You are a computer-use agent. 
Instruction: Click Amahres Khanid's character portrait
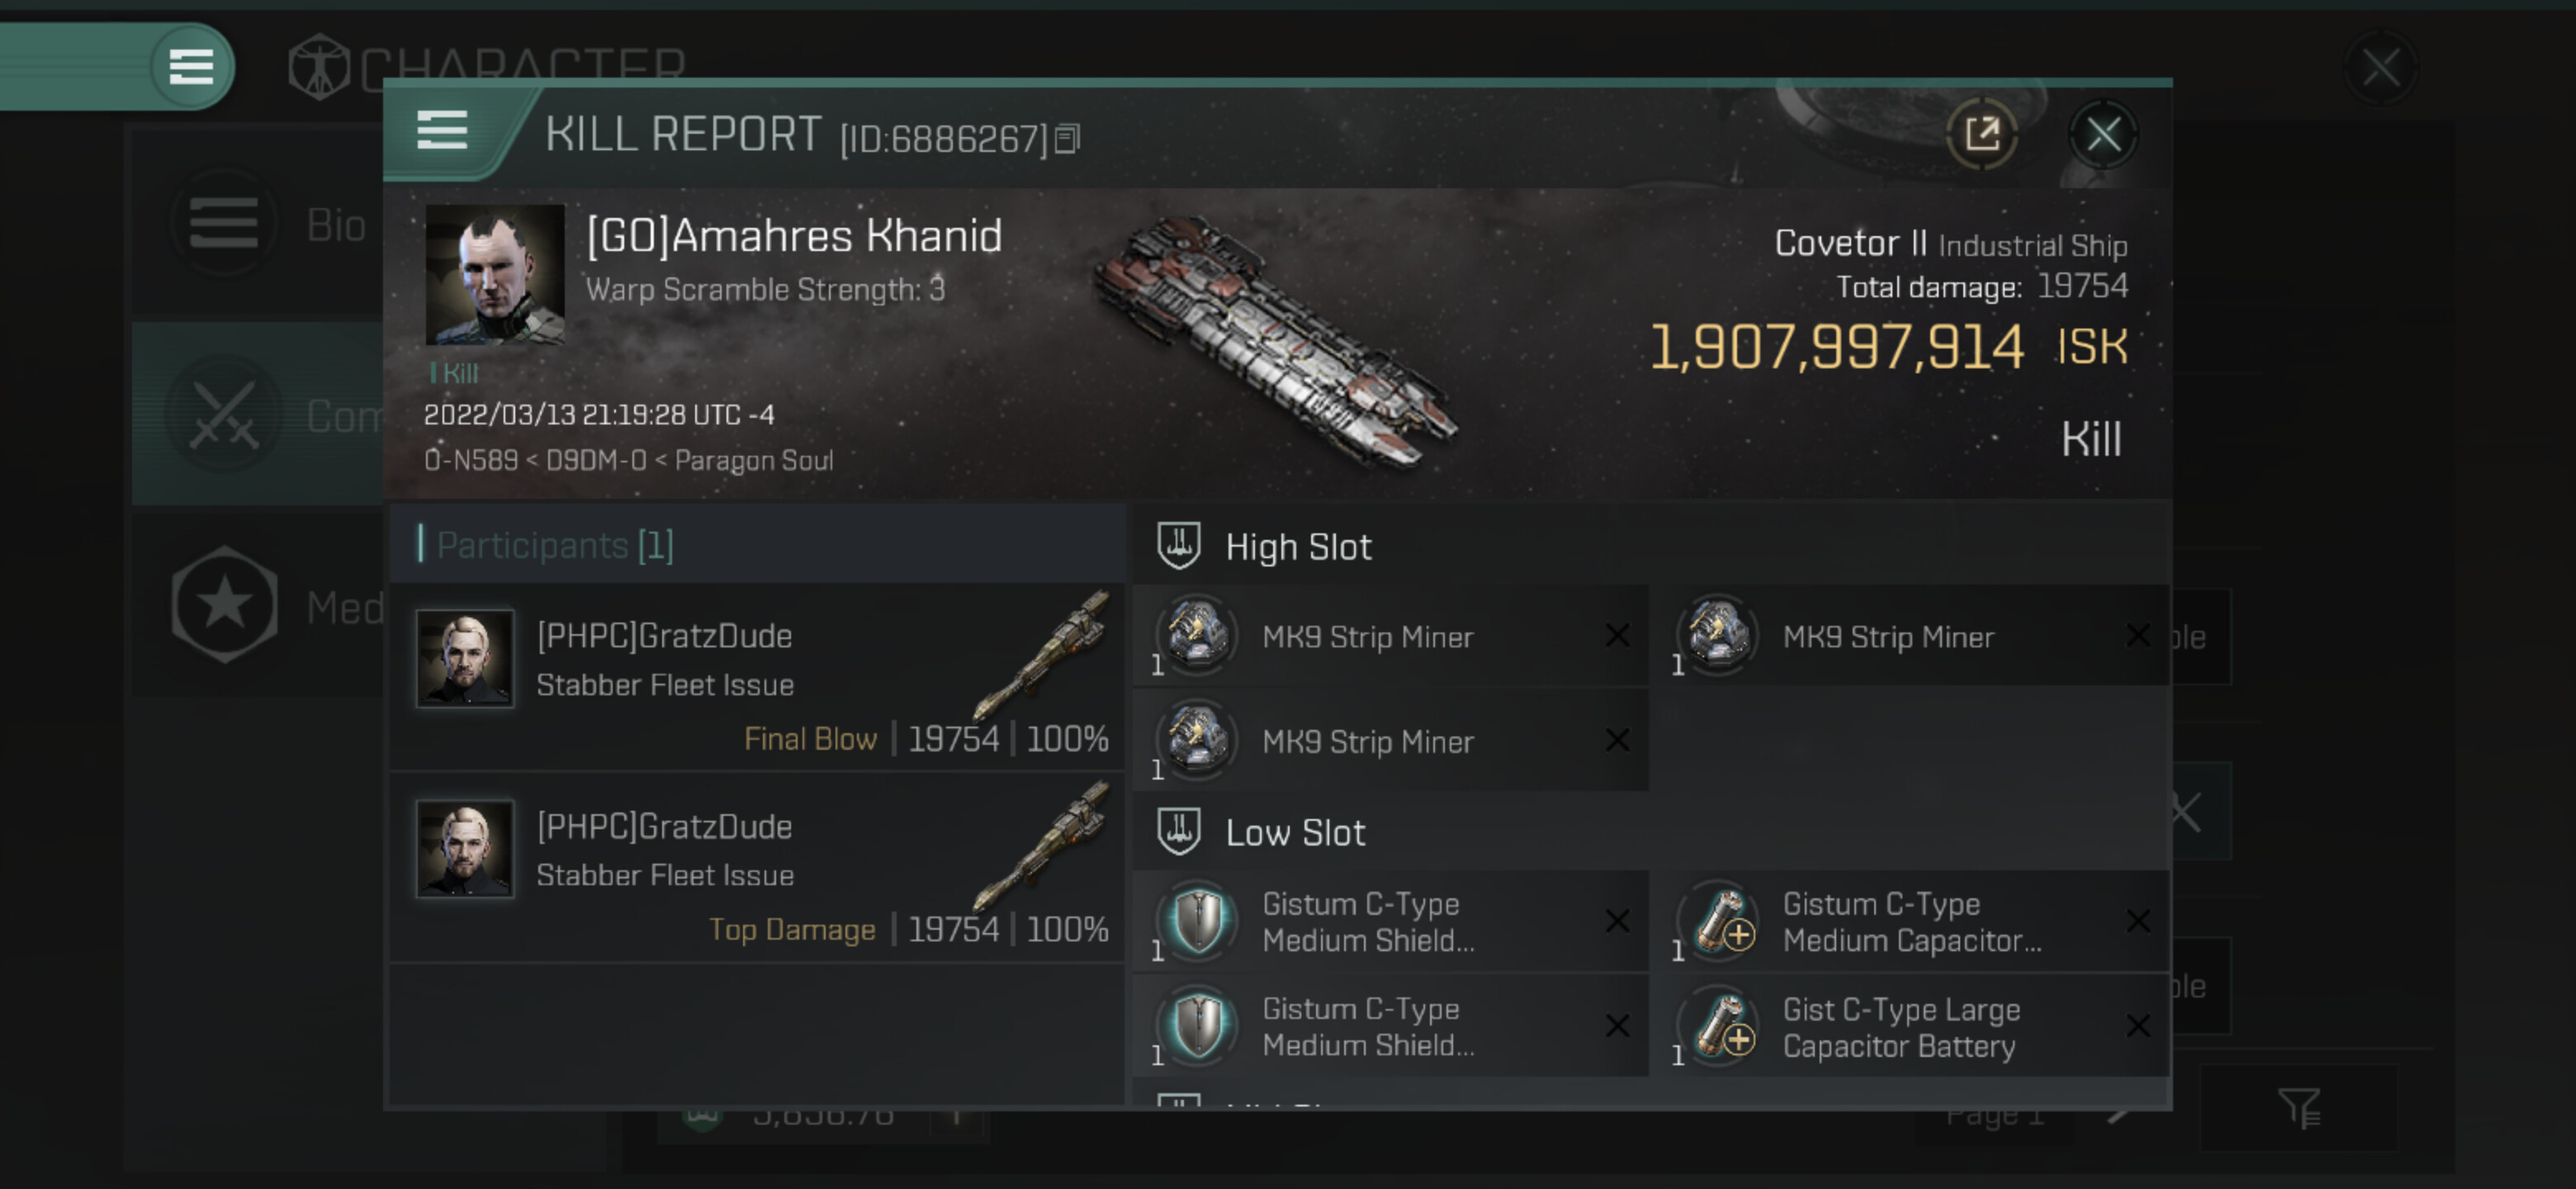pos(494,274)
